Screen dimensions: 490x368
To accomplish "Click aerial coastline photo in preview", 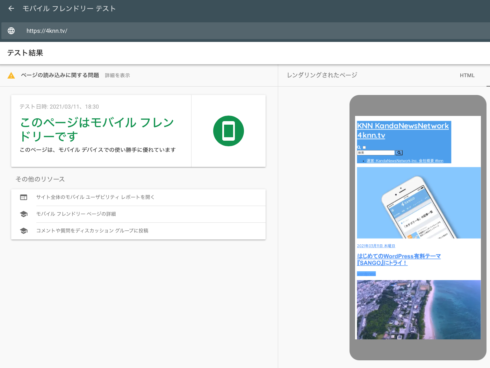I will (419, 309).
